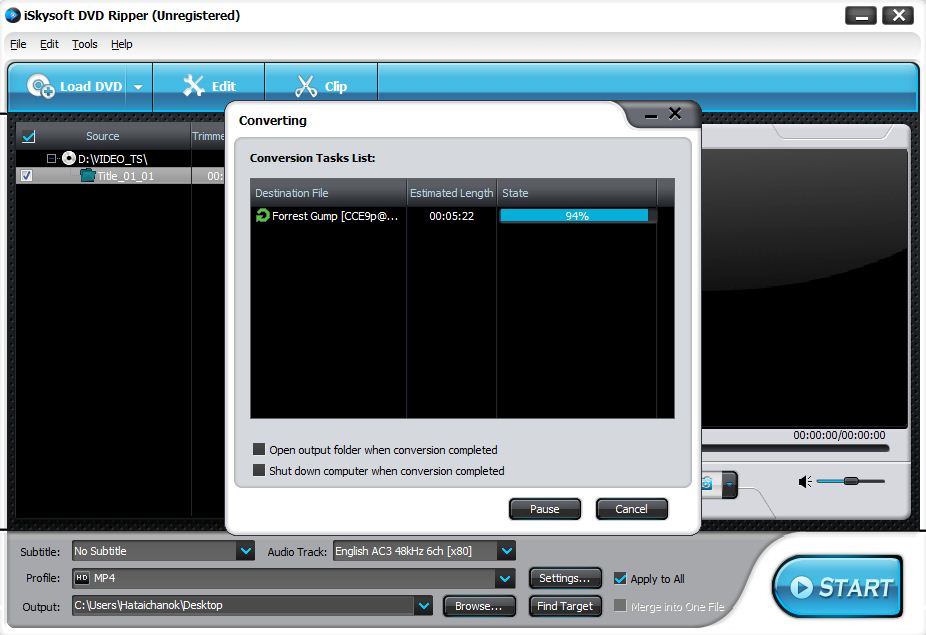
Task: Open the Subtitle dropdown
Action: pyautogui.click(x=246, y=551)
